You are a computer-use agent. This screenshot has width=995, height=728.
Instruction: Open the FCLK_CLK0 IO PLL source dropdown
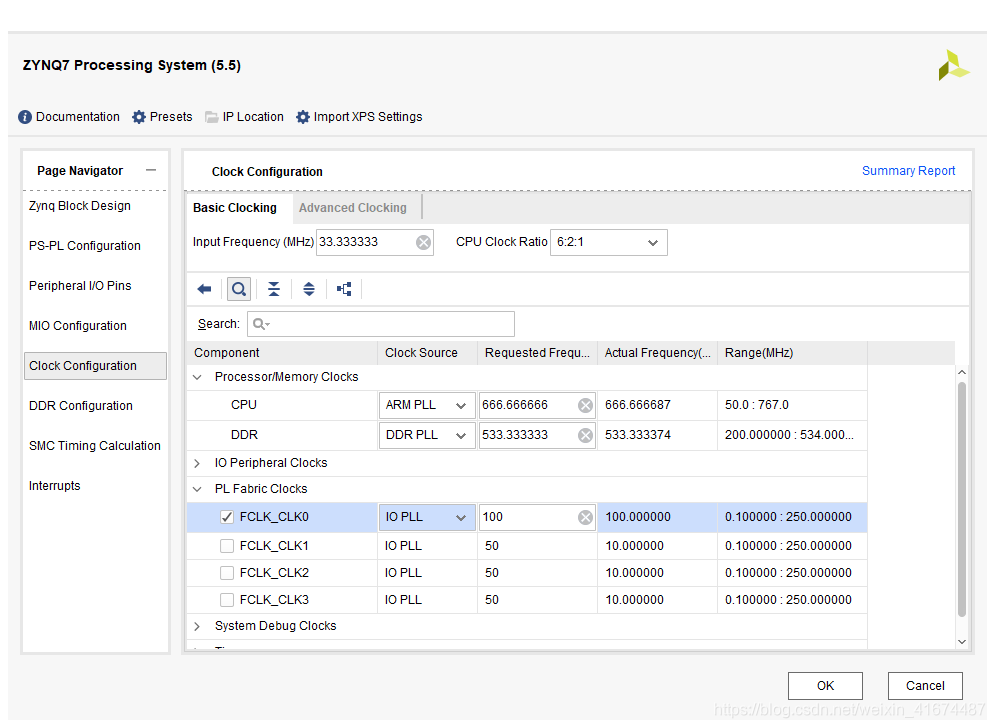(x=426, y=518)
